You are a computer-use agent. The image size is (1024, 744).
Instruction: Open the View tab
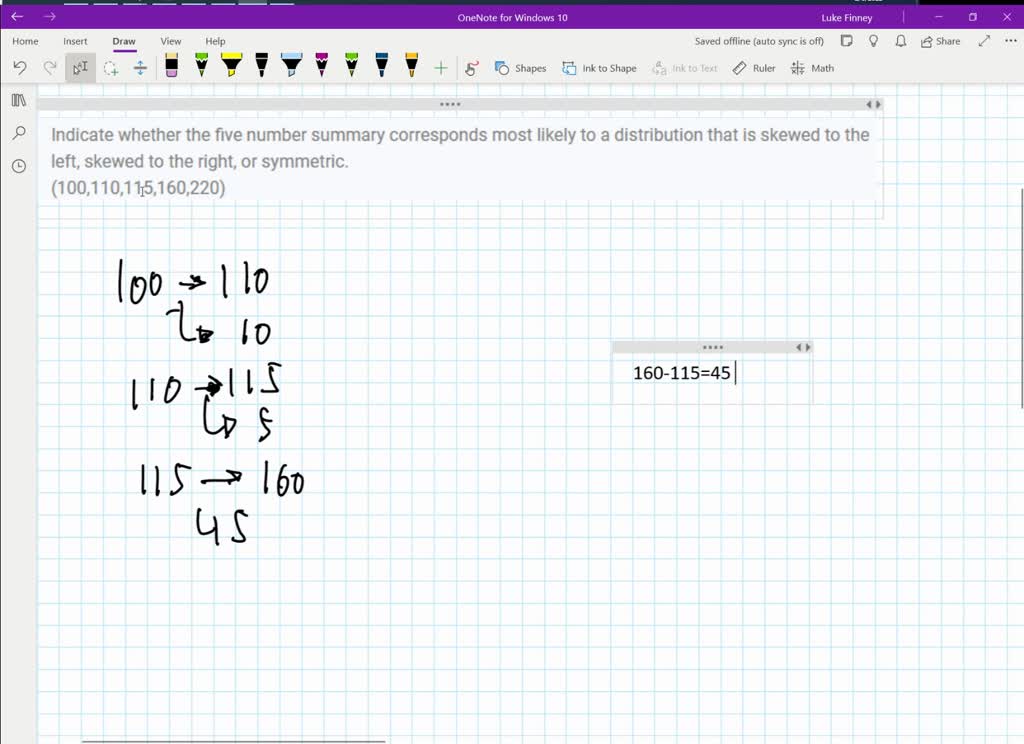tap(170, 41)
